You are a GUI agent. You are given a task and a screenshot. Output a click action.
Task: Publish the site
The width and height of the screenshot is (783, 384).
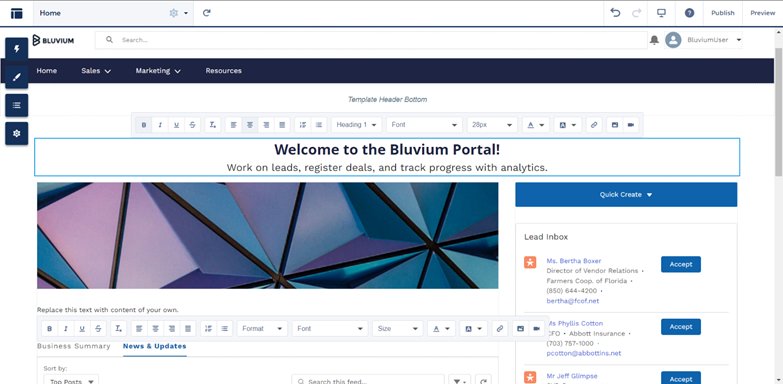[x=723, y=13]
